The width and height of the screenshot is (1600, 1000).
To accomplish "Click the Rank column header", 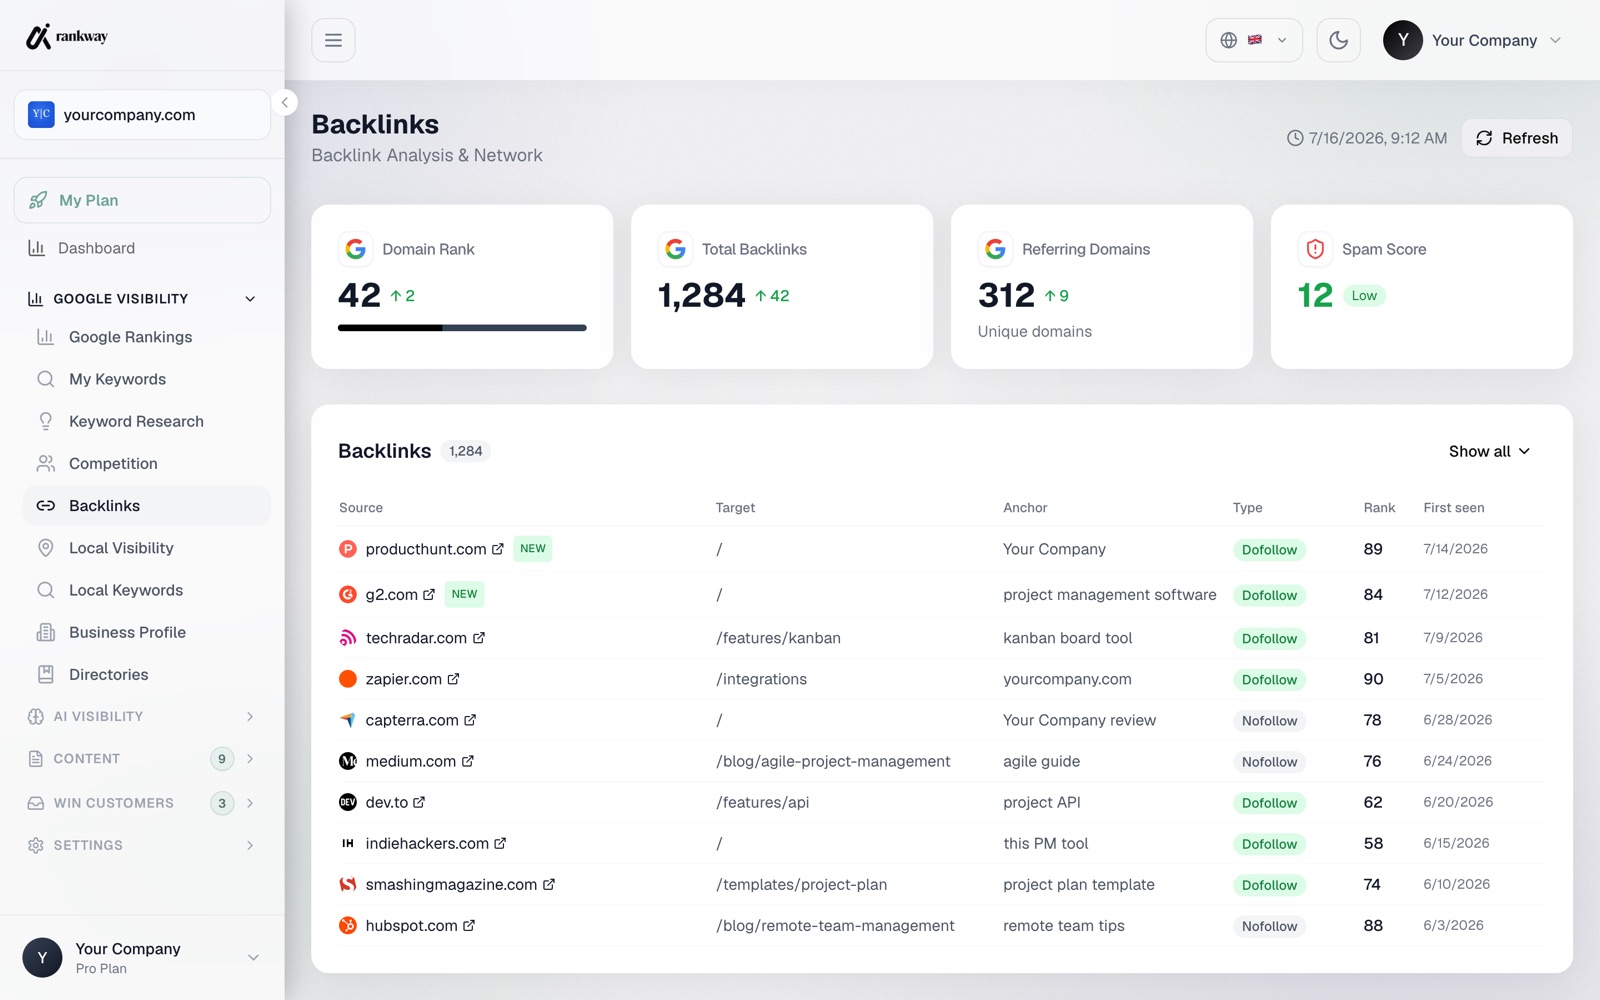I will click(x=1379, y=508).
